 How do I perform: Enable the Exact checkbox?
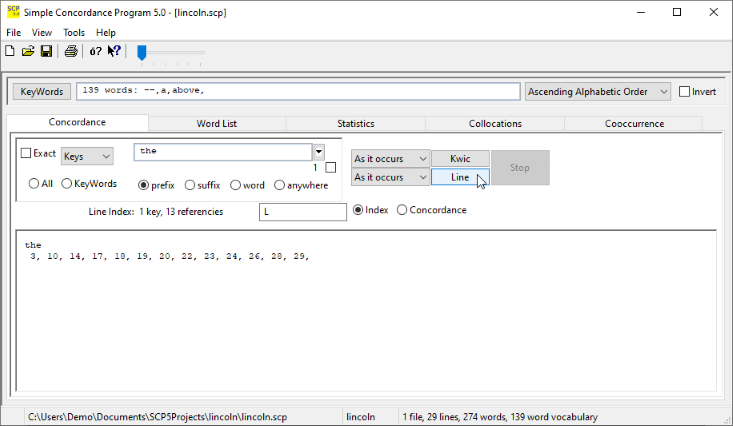[x=27, y=154]
